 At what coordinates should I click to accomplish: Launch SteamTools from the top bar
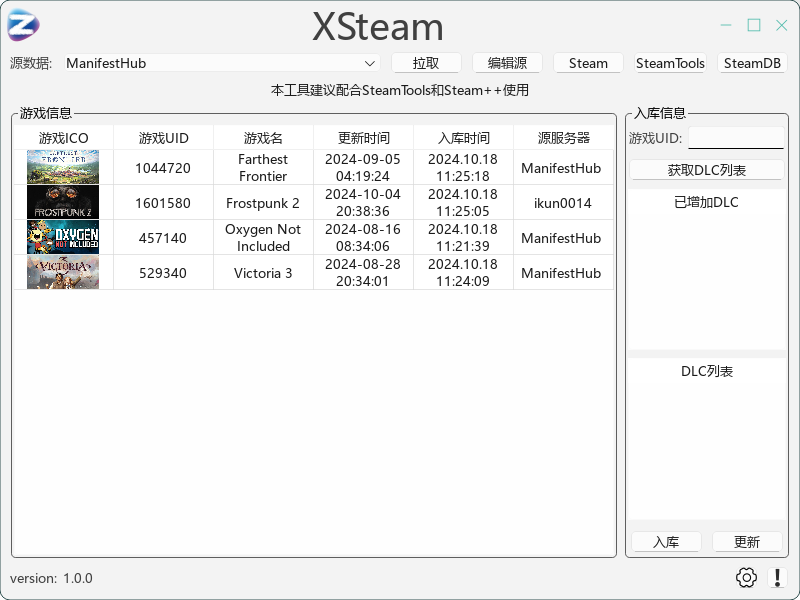[x=670, y=63]
